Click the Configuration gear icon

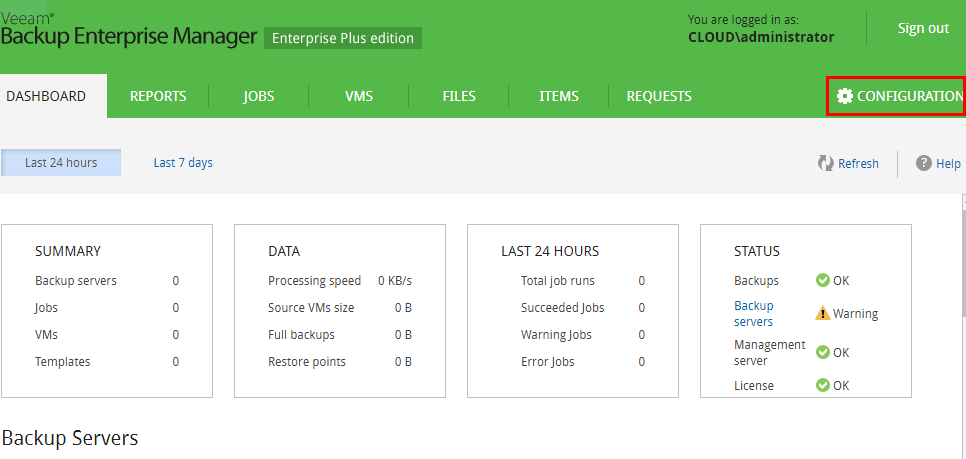coord(845,96)
